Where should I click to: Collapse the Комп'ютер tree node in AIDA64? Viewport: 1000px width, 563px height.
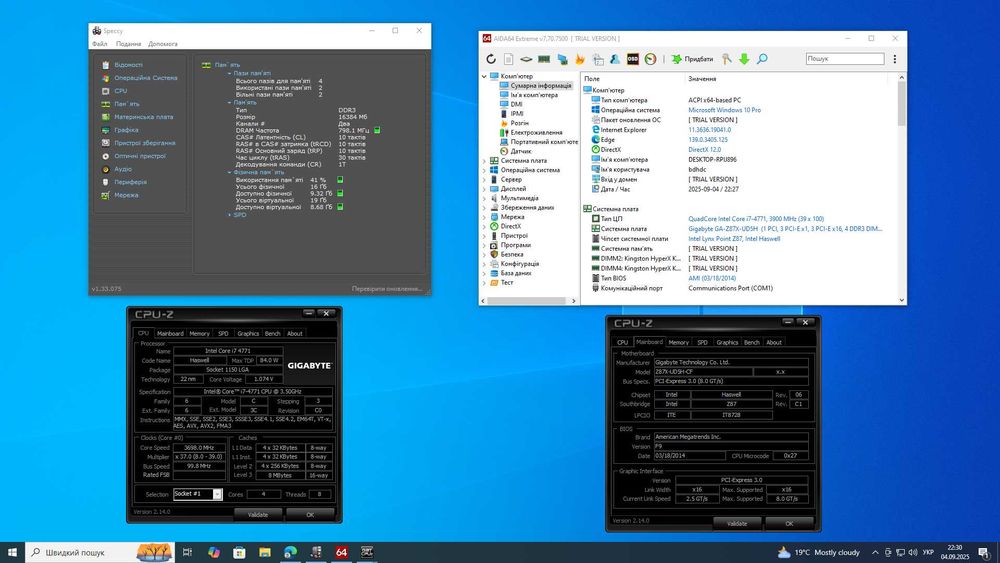pos(485,76)
